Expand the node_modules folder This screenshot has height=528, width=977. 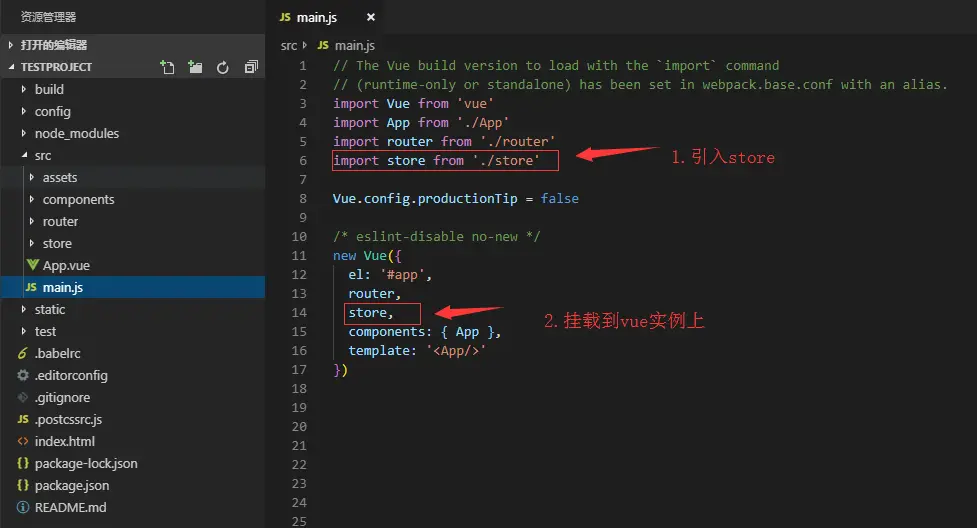[24, 133]
